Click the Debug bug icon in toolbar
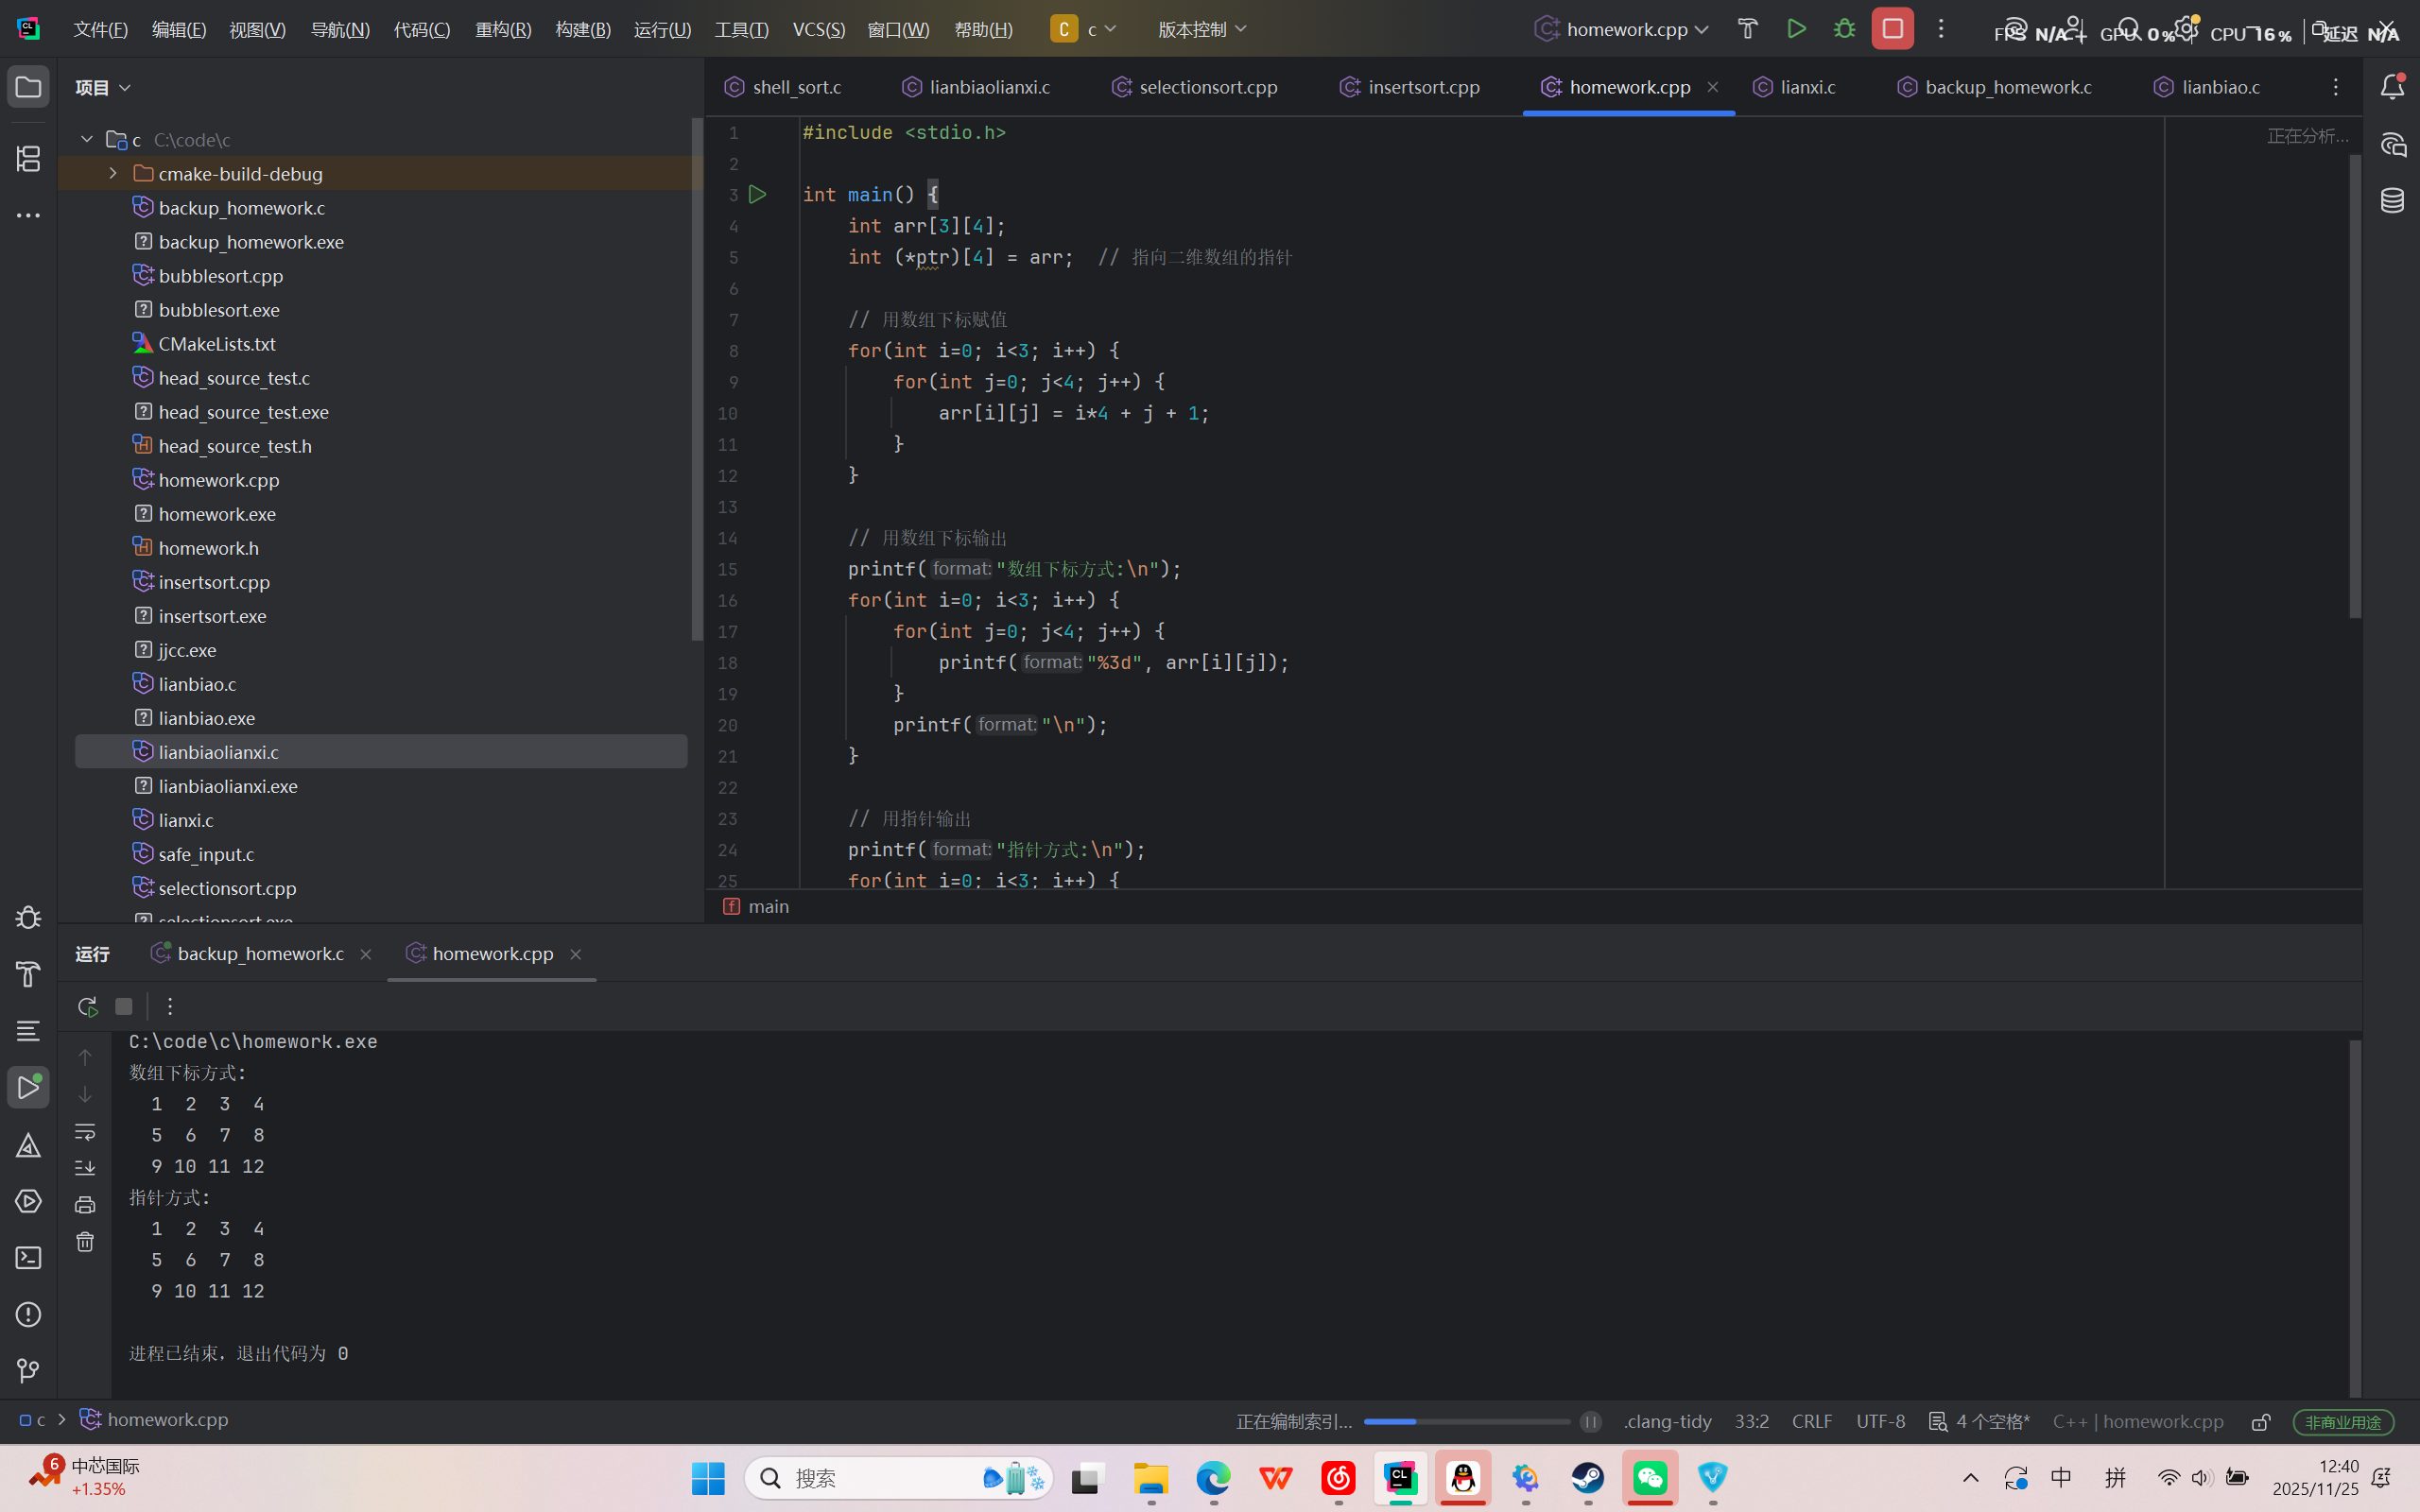This screenshot has height=1512, width=2420. 1844,29
